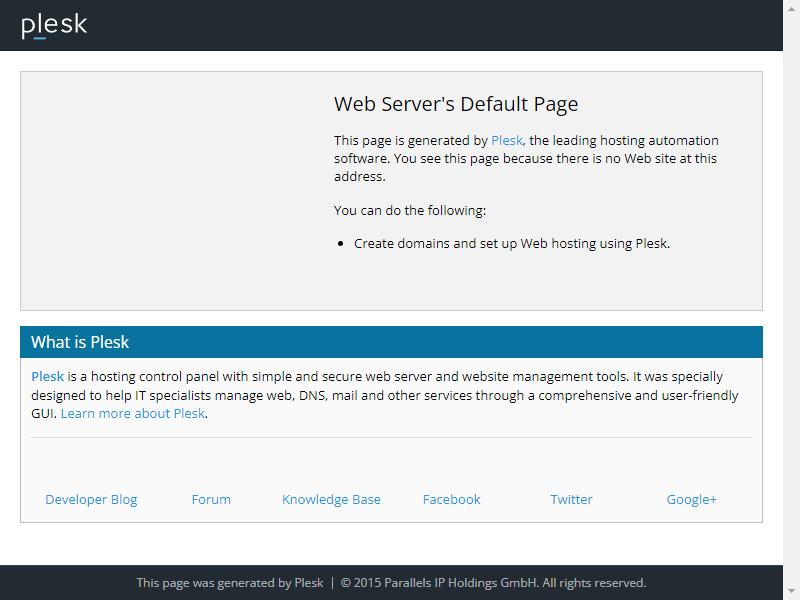Visit the Developer Blog link
This screenshot has height=600, width=800.
[91, 499]
